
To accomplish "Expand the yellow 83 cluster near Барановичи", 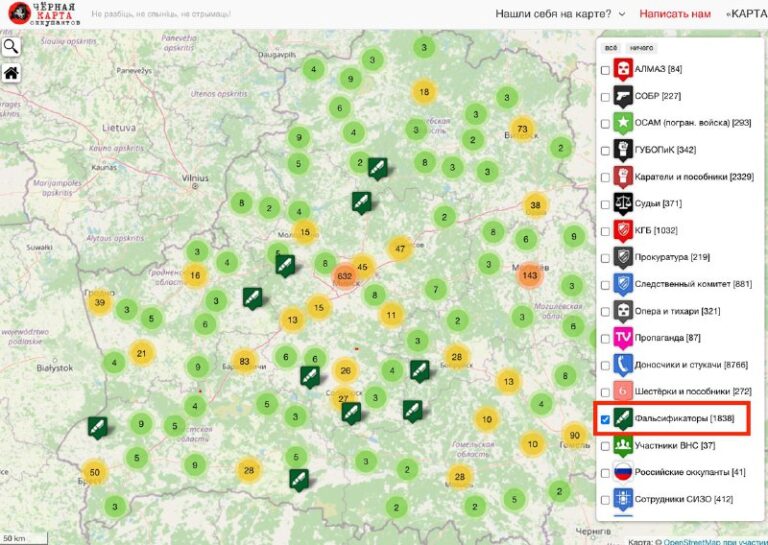I will pyautogui.click(x=244, y=362).
